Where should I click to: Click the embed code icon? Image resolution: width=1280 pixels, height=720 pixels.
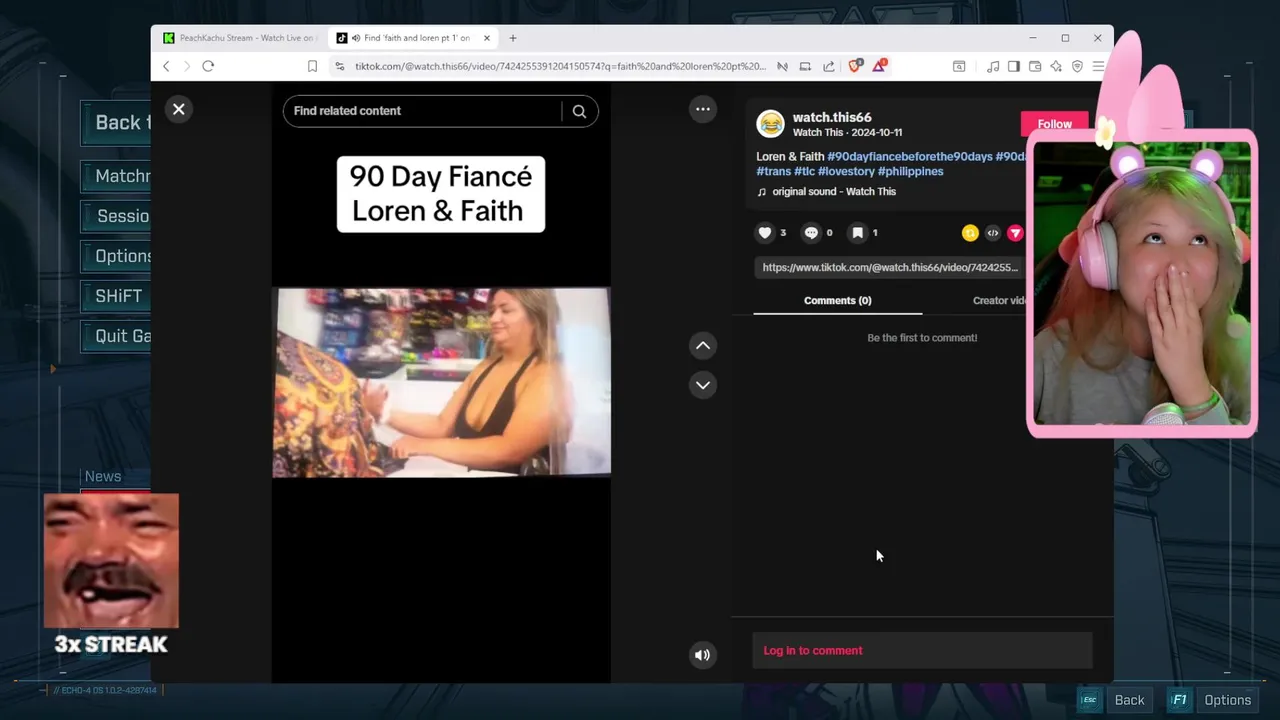coord(993,233)
